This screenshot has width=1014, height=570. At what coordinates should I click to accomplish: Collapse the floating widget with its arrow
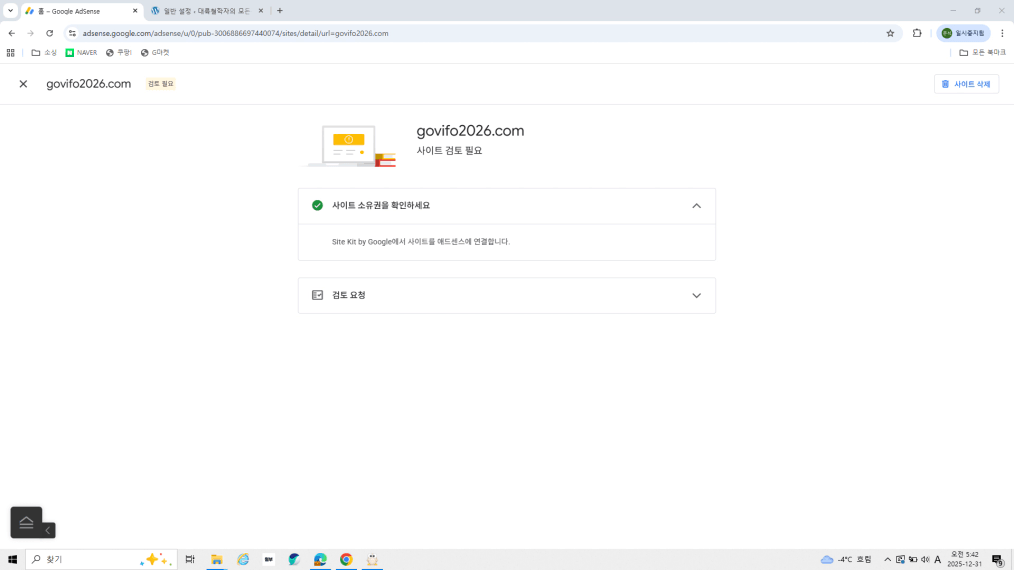point(49,530)
